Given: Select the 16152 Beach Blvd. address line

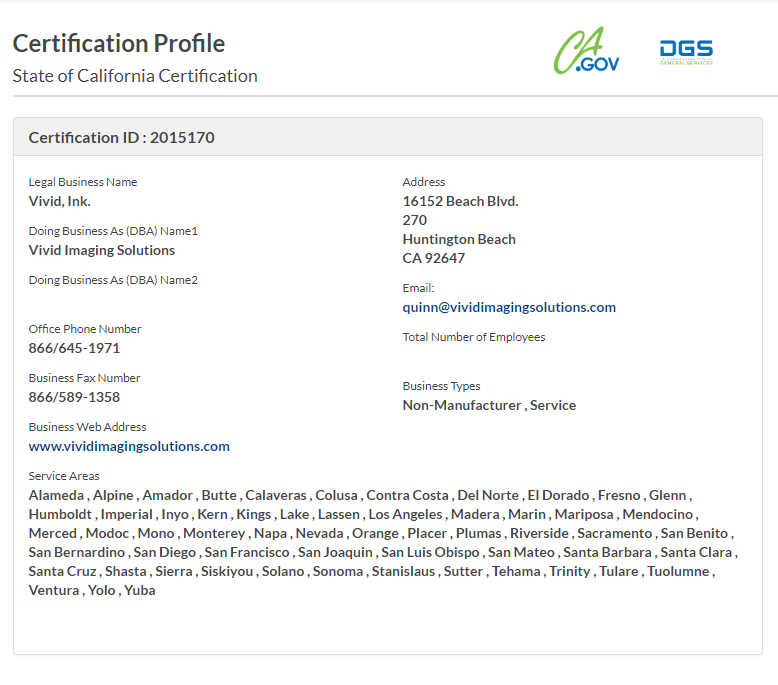Looking at the screenshot, I should (460, 201).
